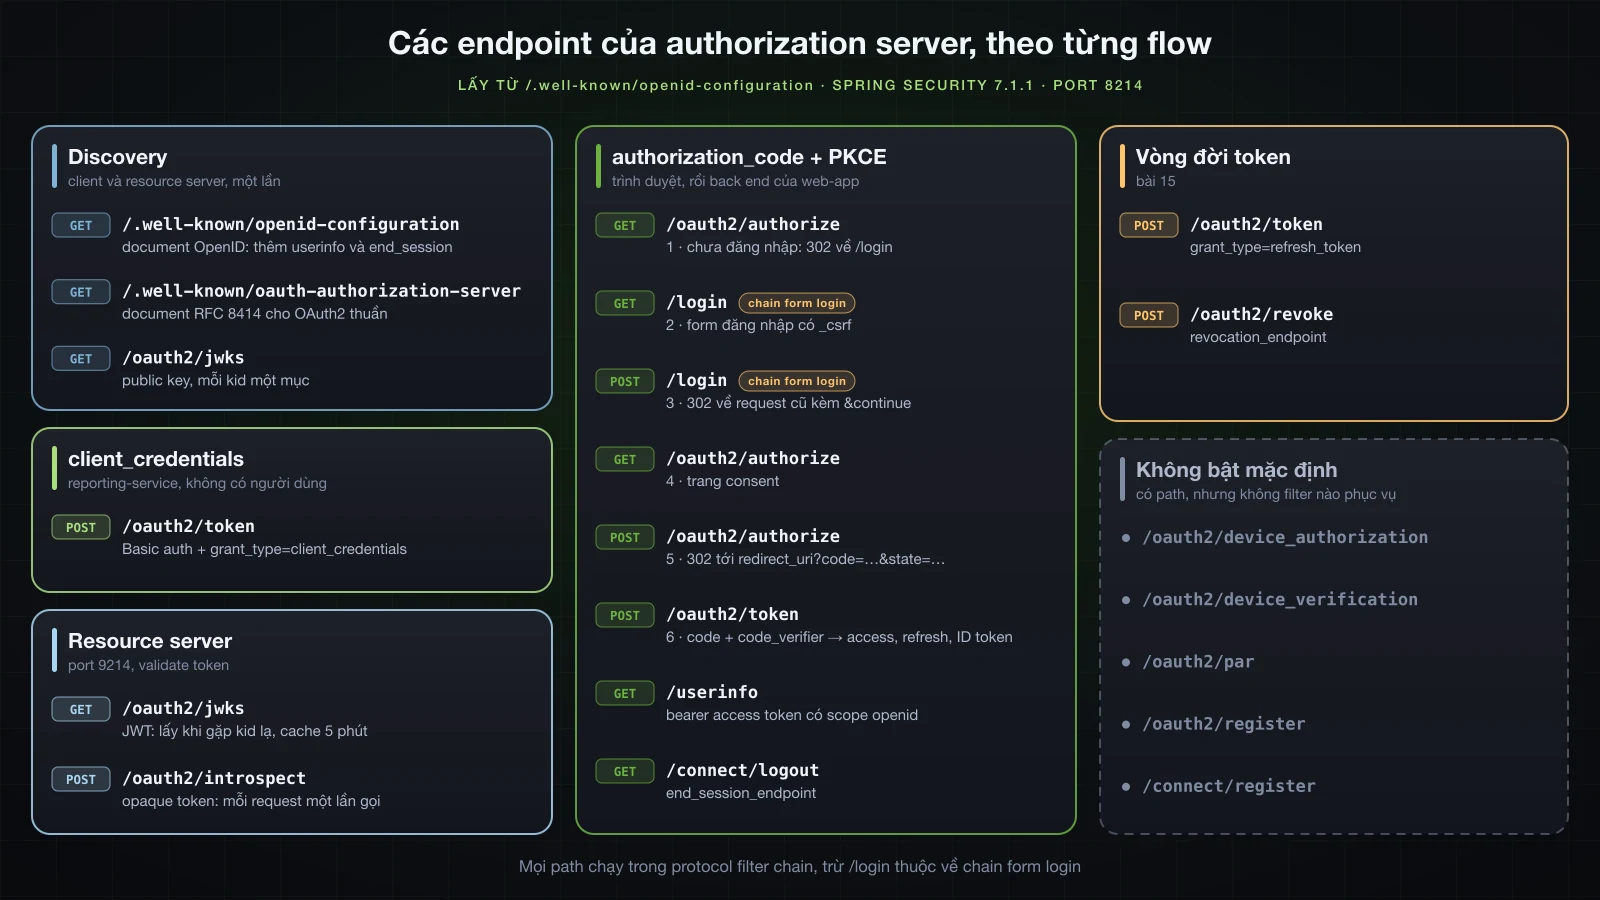
Task: Click 'public key, mỗi kid một mục'
Action: click(x=216, y=380)
